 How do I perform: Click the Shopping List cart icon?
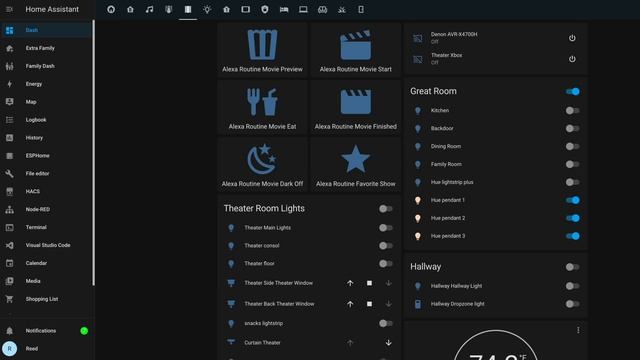tap(9, 299)
